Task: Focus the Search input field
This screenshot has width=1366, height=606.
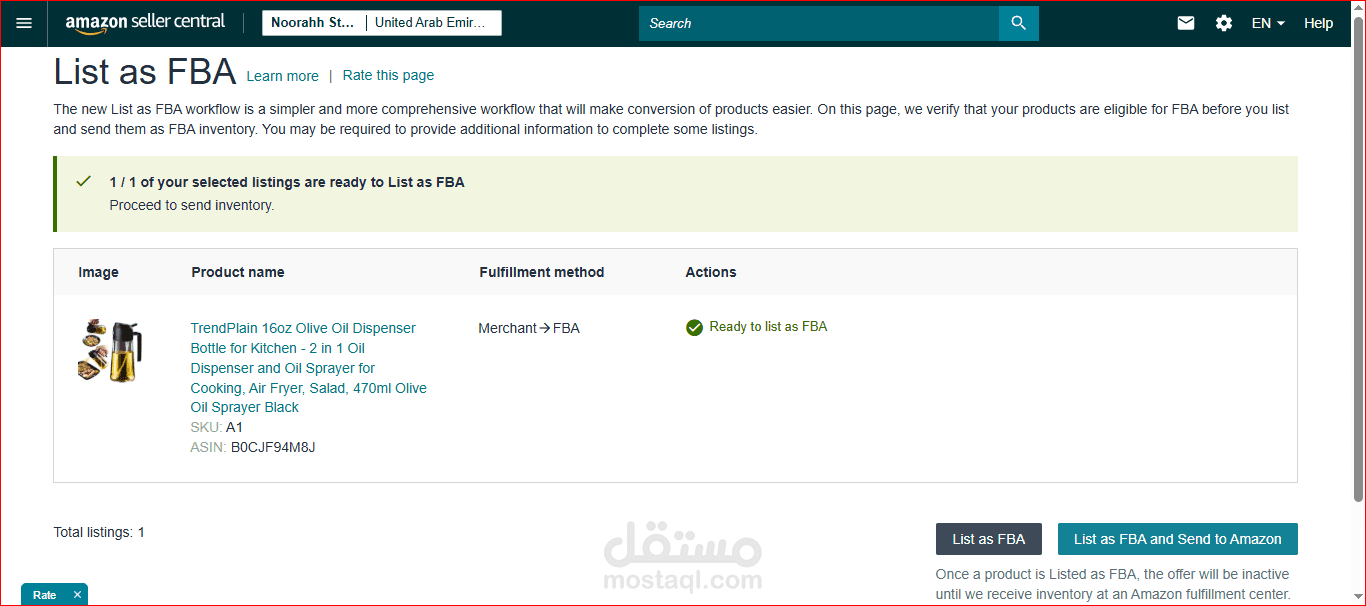Action: coord(819,23)
